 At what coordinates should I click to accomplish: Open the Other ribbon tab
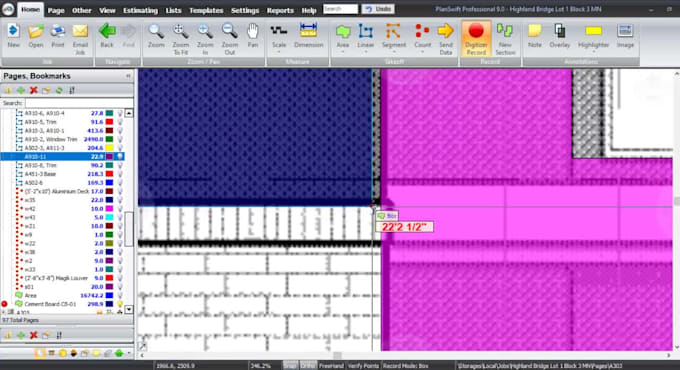click(82, 10)
